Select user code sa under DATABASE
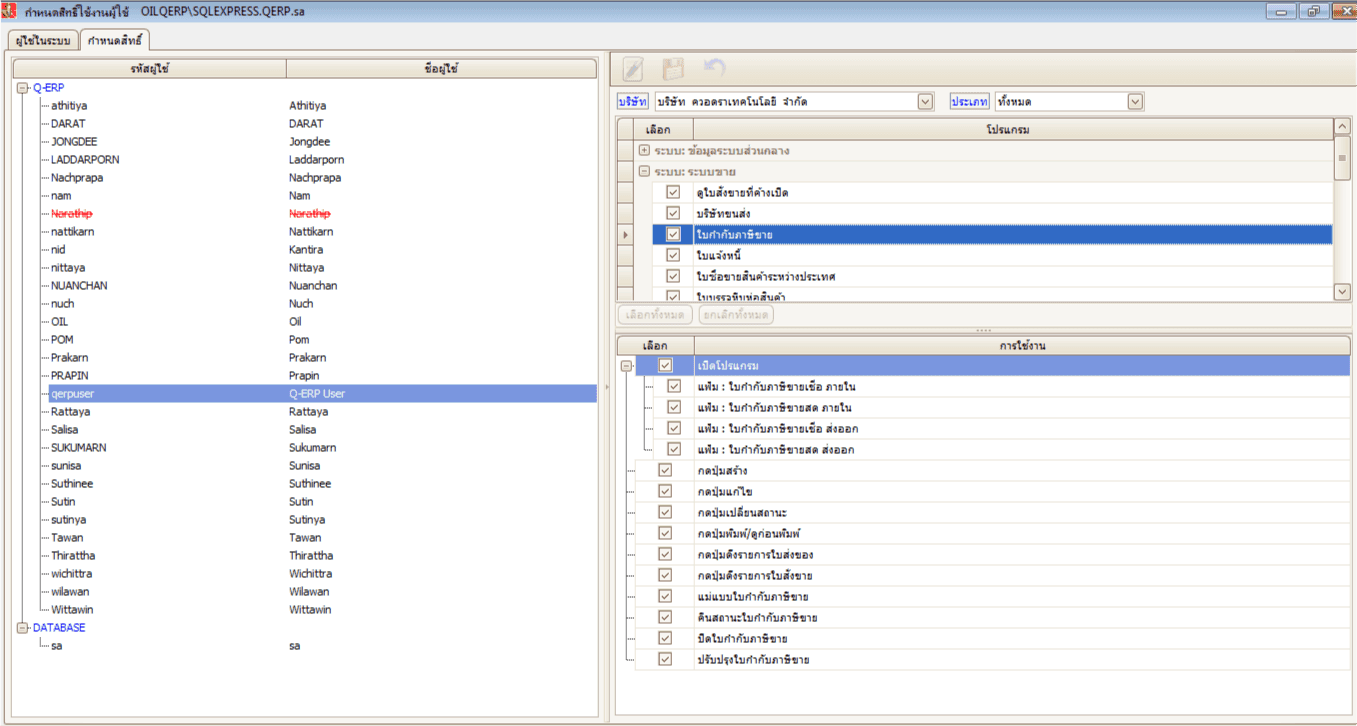This screenshot has width=1357, height=726. [x=57, y=646]
